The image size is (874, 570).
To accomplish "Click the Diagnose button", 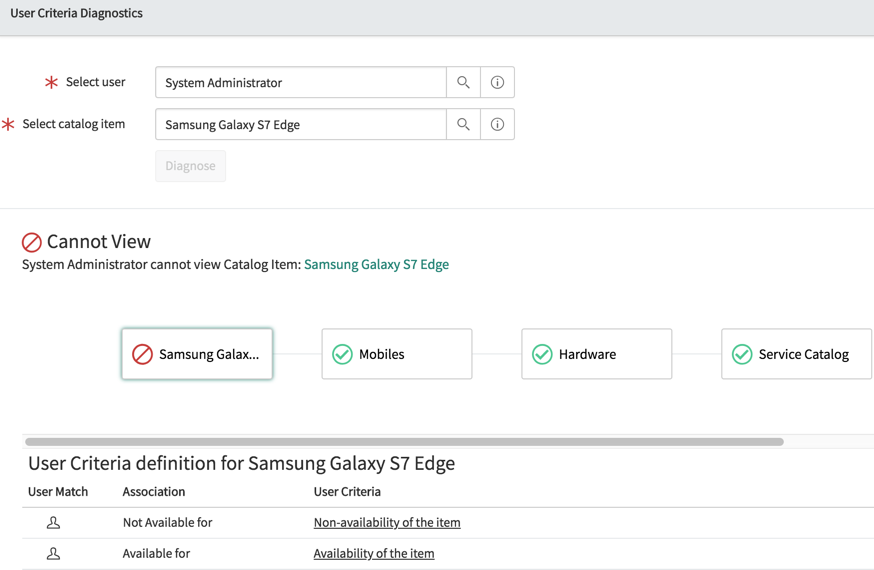I will point(191,166).
